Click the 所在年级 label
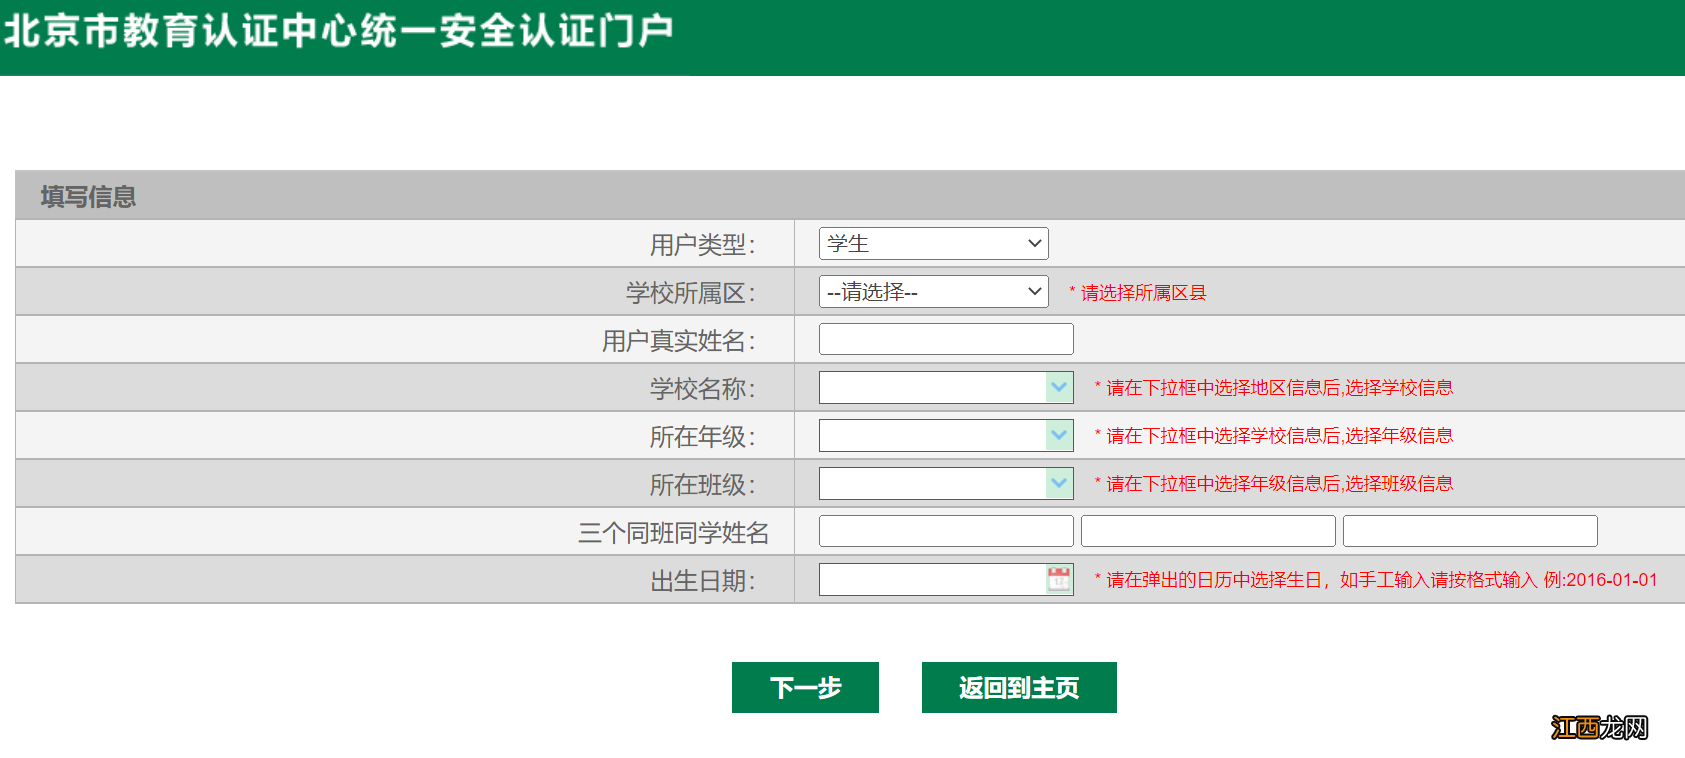 click(x=703, y=436)
